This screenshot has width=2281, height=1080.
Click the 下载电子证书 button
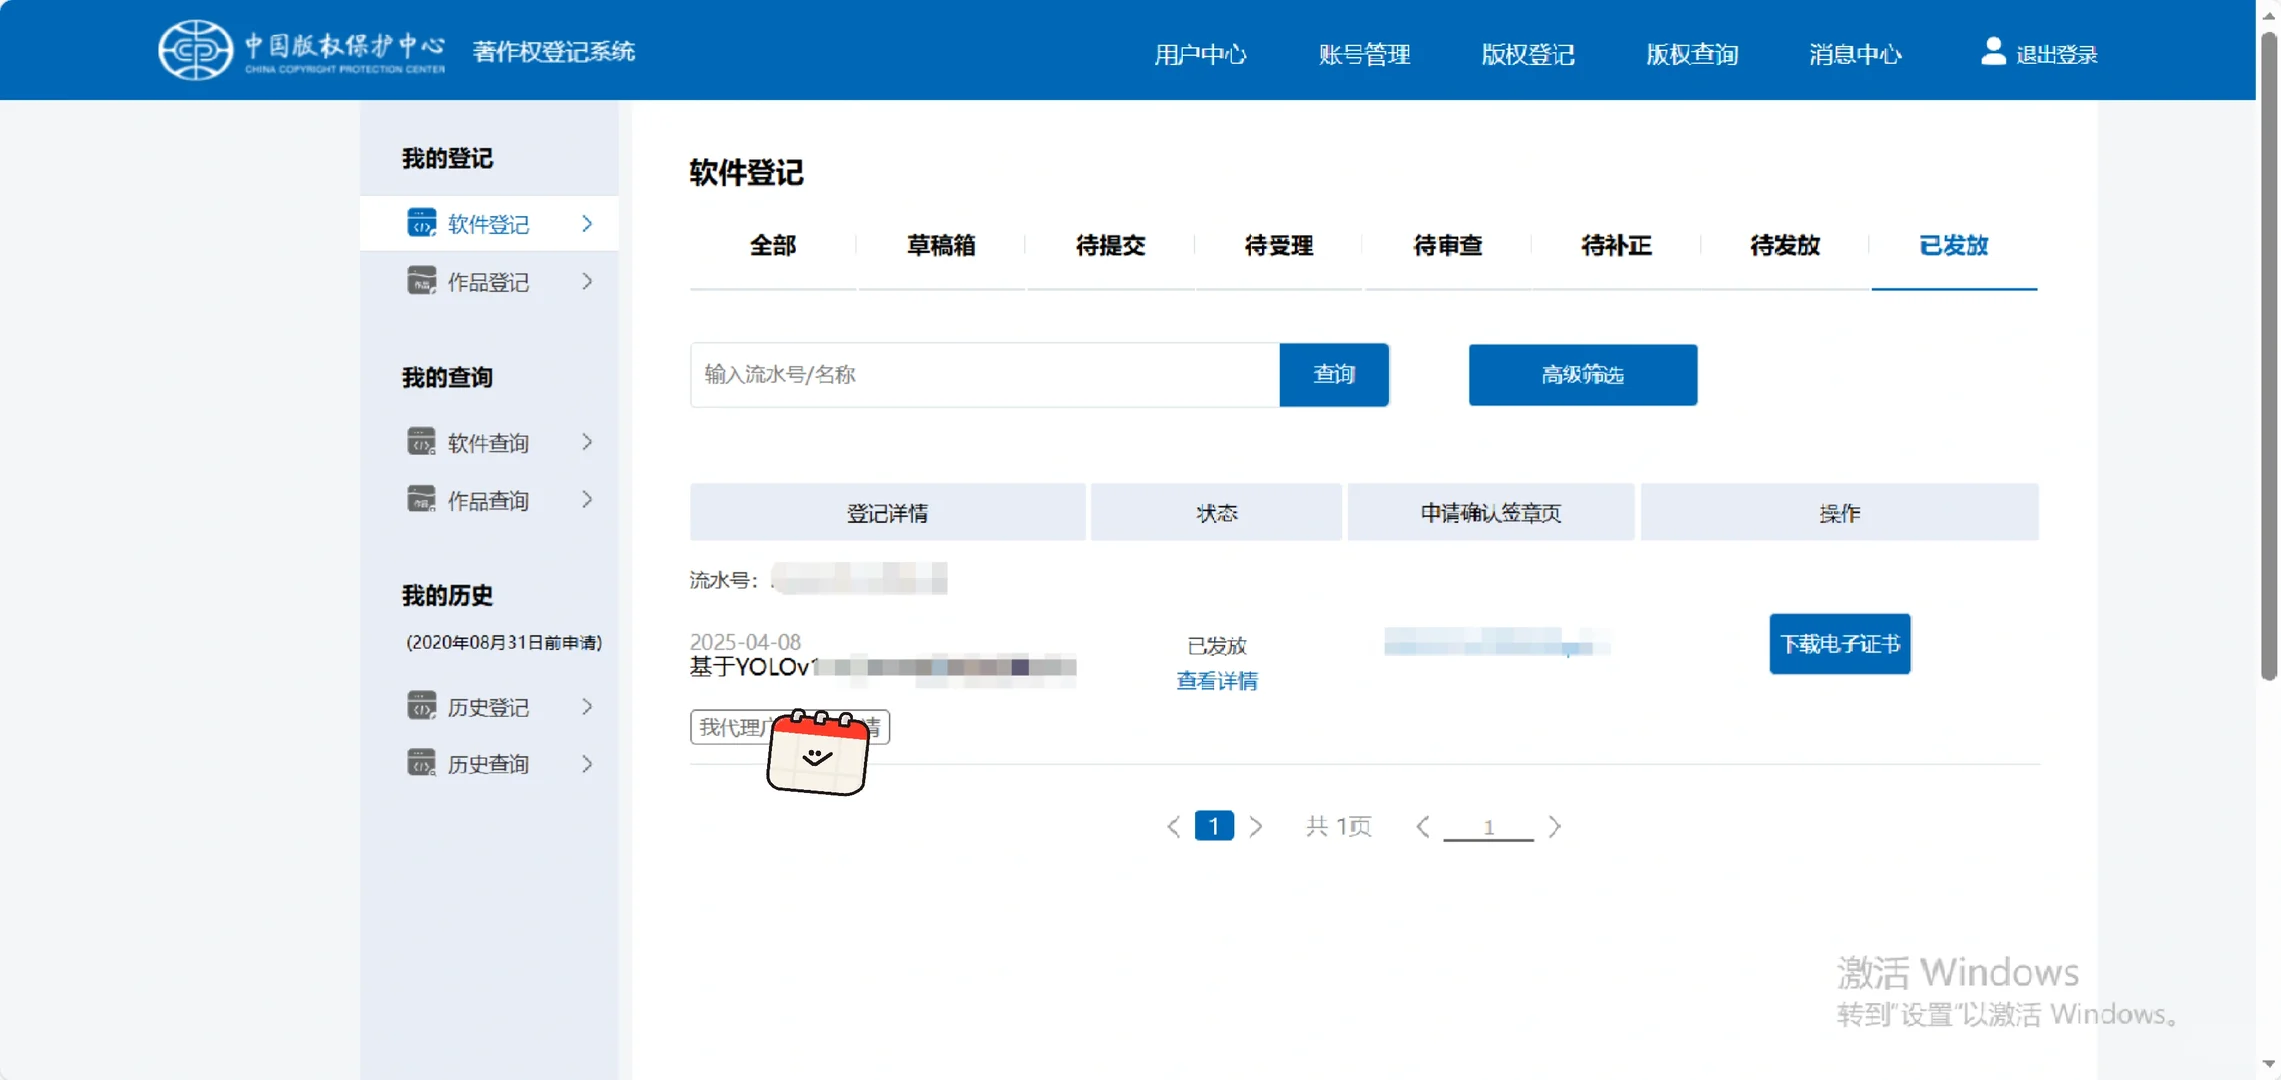click(1839, 644)
